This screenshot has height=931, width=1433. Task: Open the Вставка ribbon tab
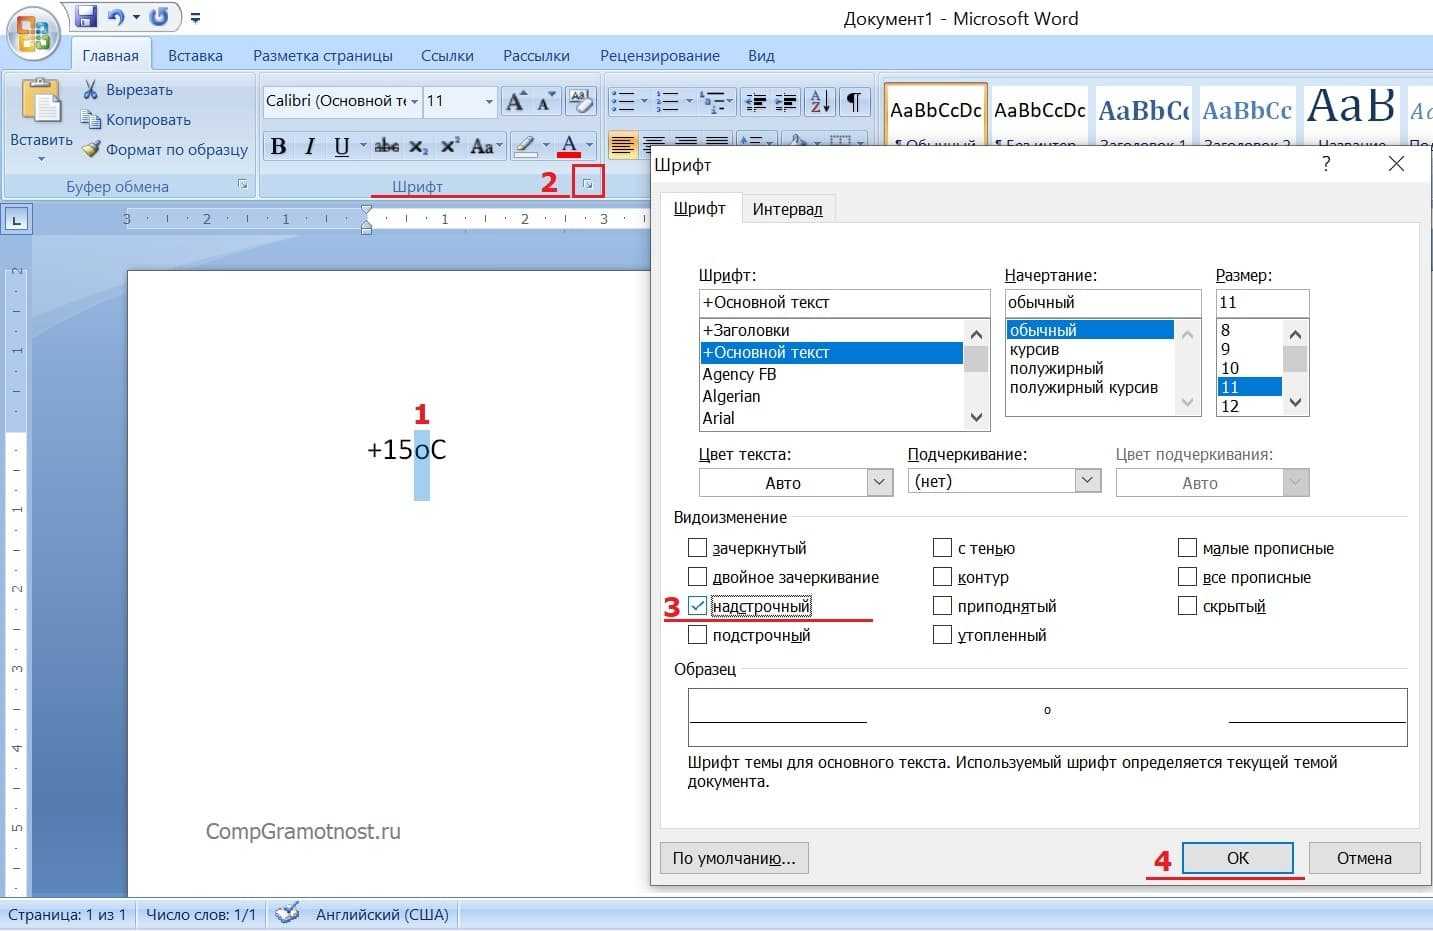pyautogui.click(x=195, y=55)
